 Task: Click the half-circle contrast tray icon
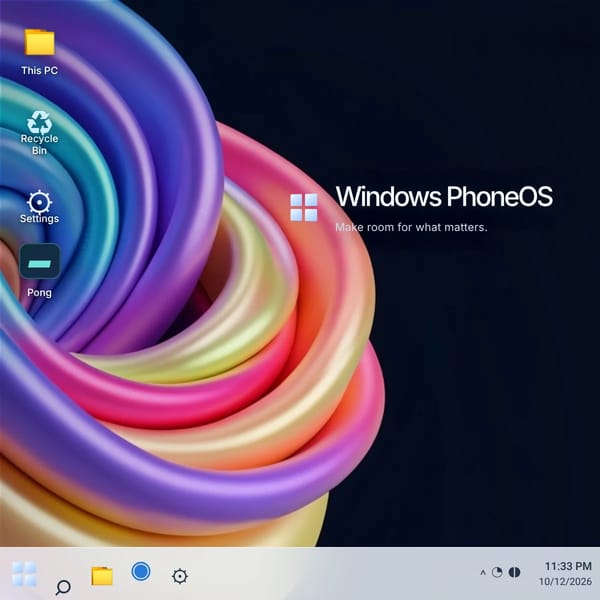pos(514,572)
